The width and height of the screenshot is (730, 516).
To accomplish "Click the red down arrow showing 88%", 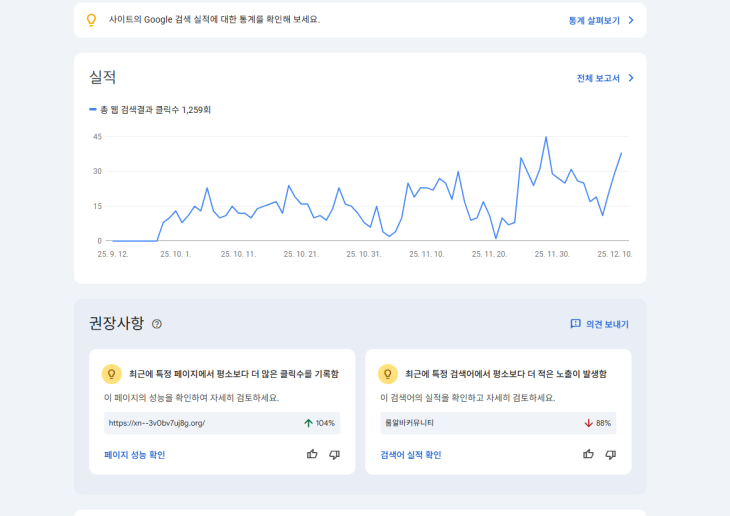I will pos(588,423).
